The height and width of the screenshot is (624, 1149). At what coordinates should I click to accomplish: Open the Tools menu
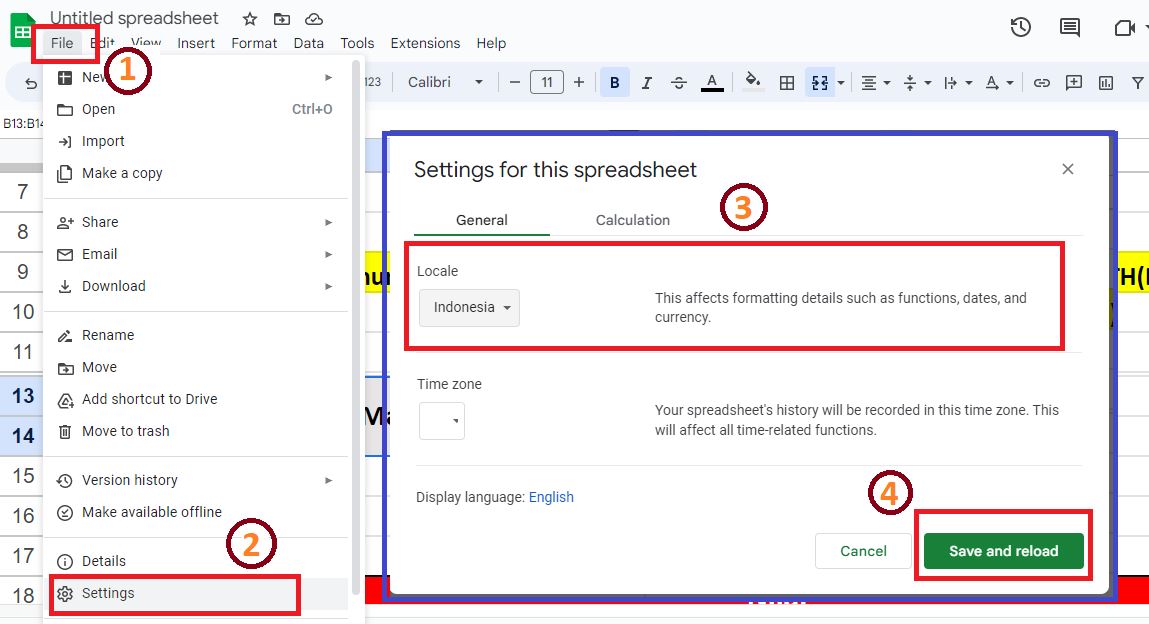point(357,43)
